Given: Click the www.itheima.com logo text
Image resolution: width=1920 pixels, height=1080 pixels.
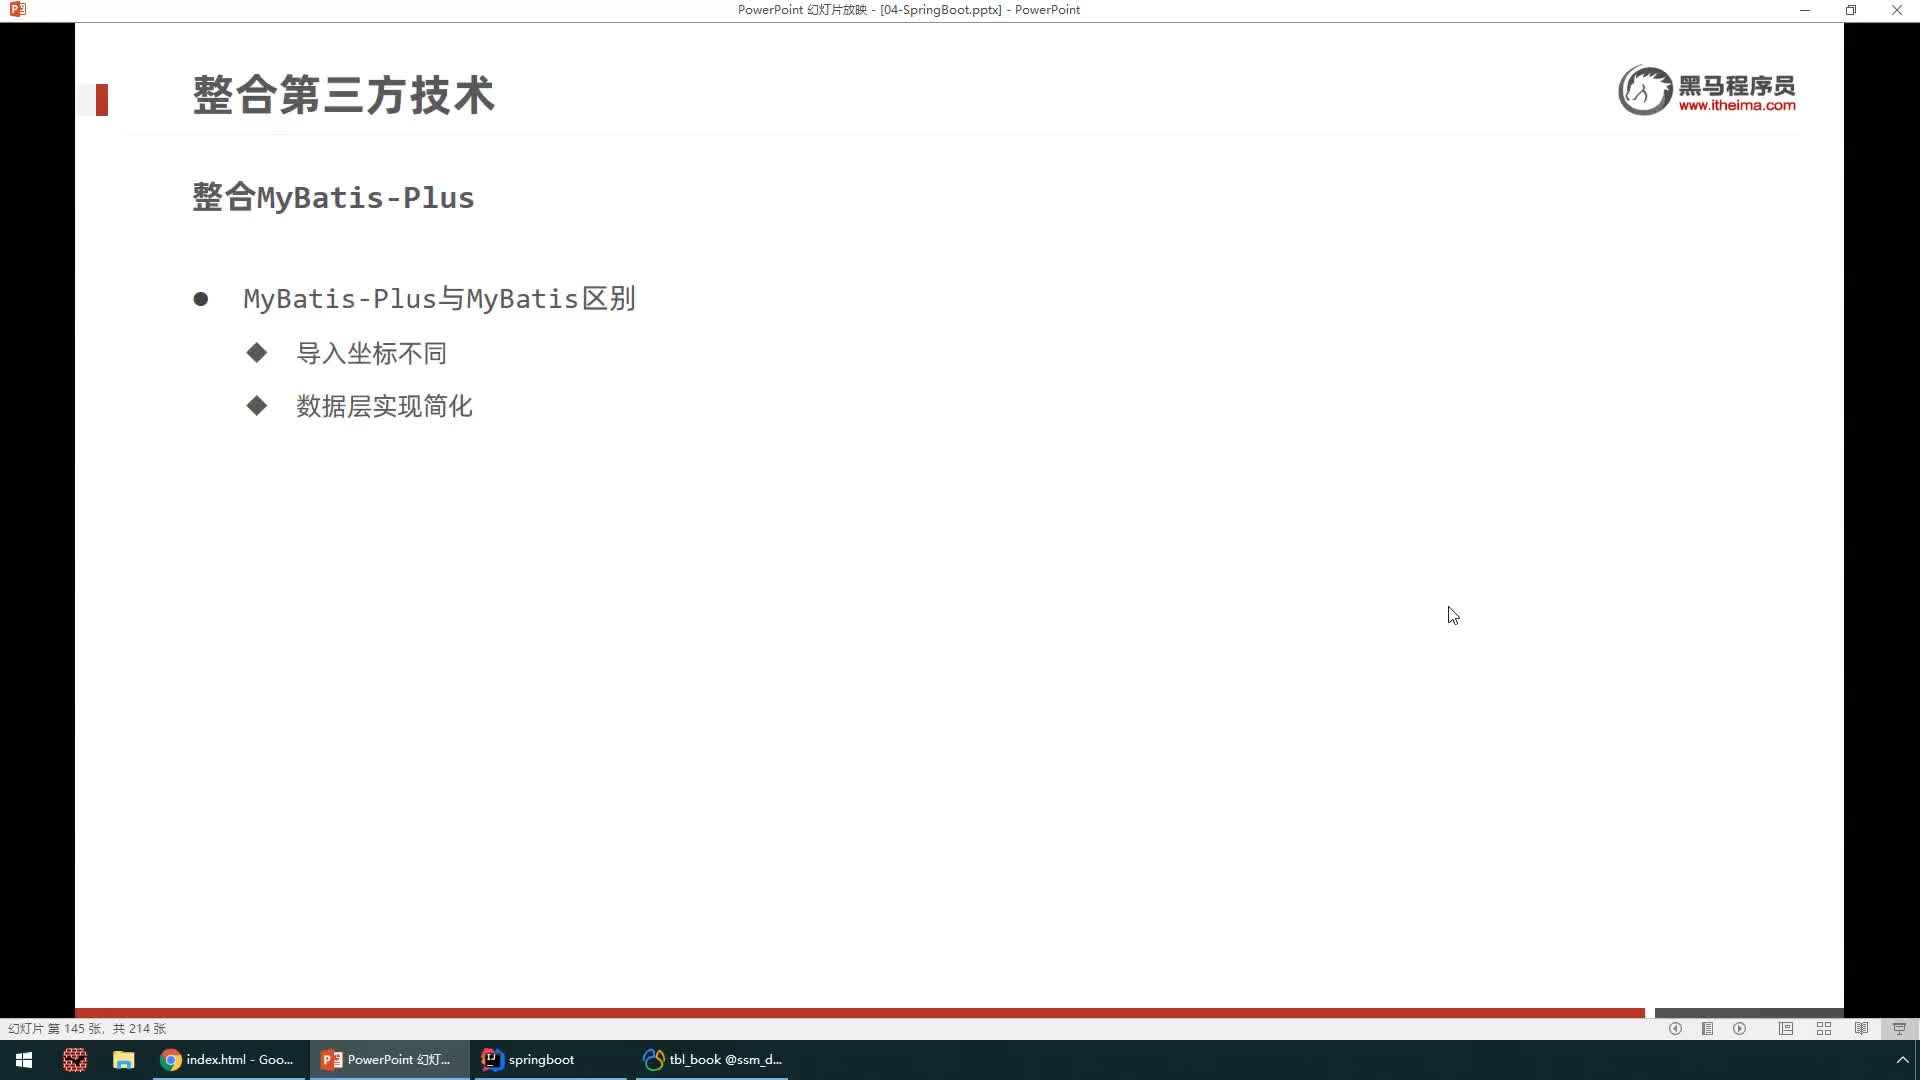Looking at the screenshot, I should 1737,105.
